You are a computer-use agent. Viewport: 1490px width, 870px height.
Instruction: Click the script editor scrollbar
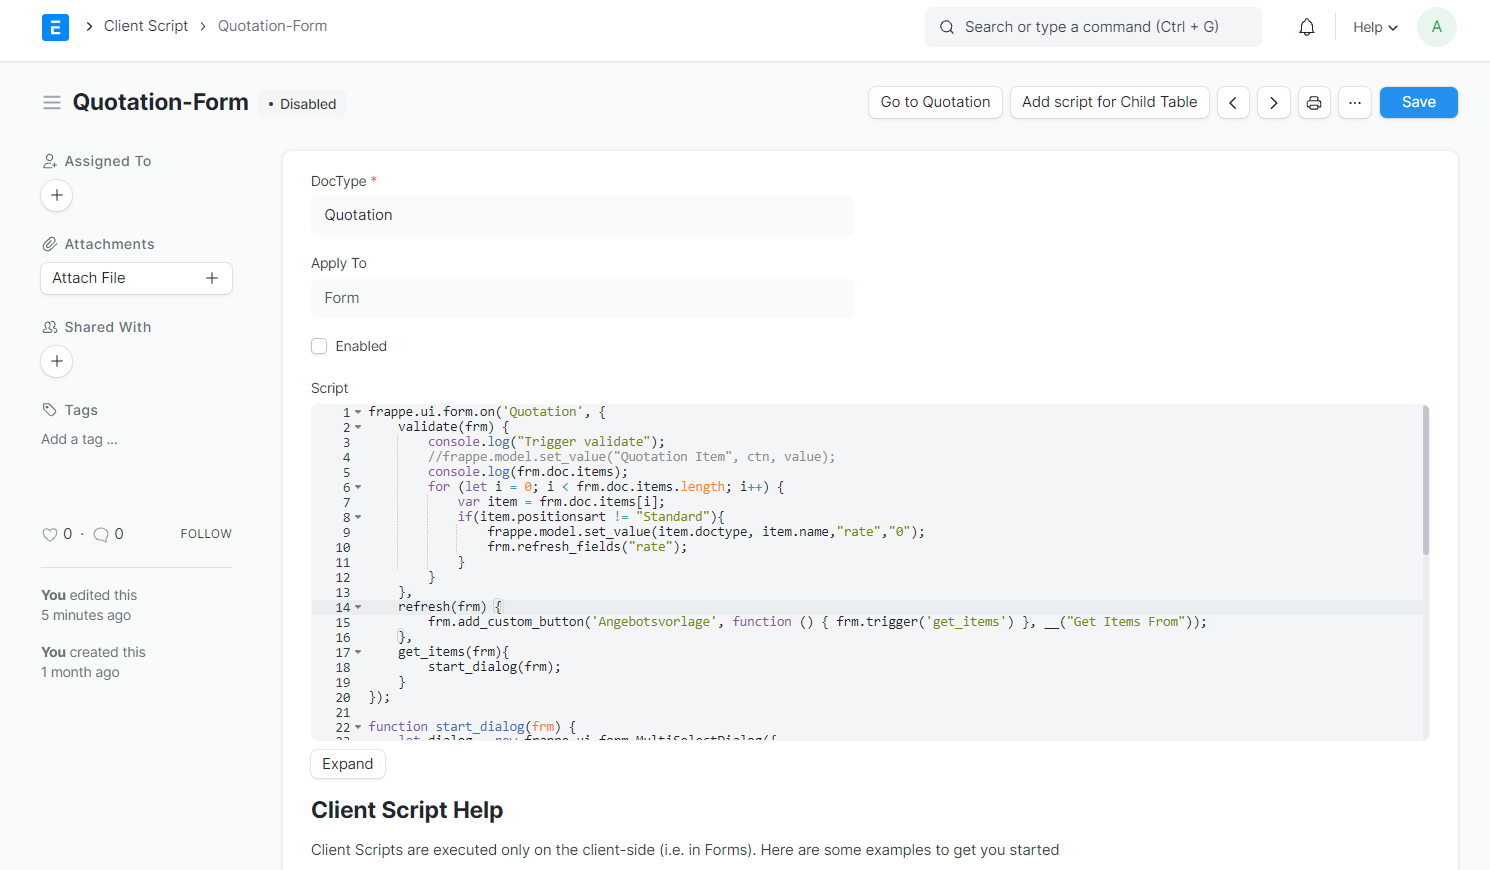1425,480
